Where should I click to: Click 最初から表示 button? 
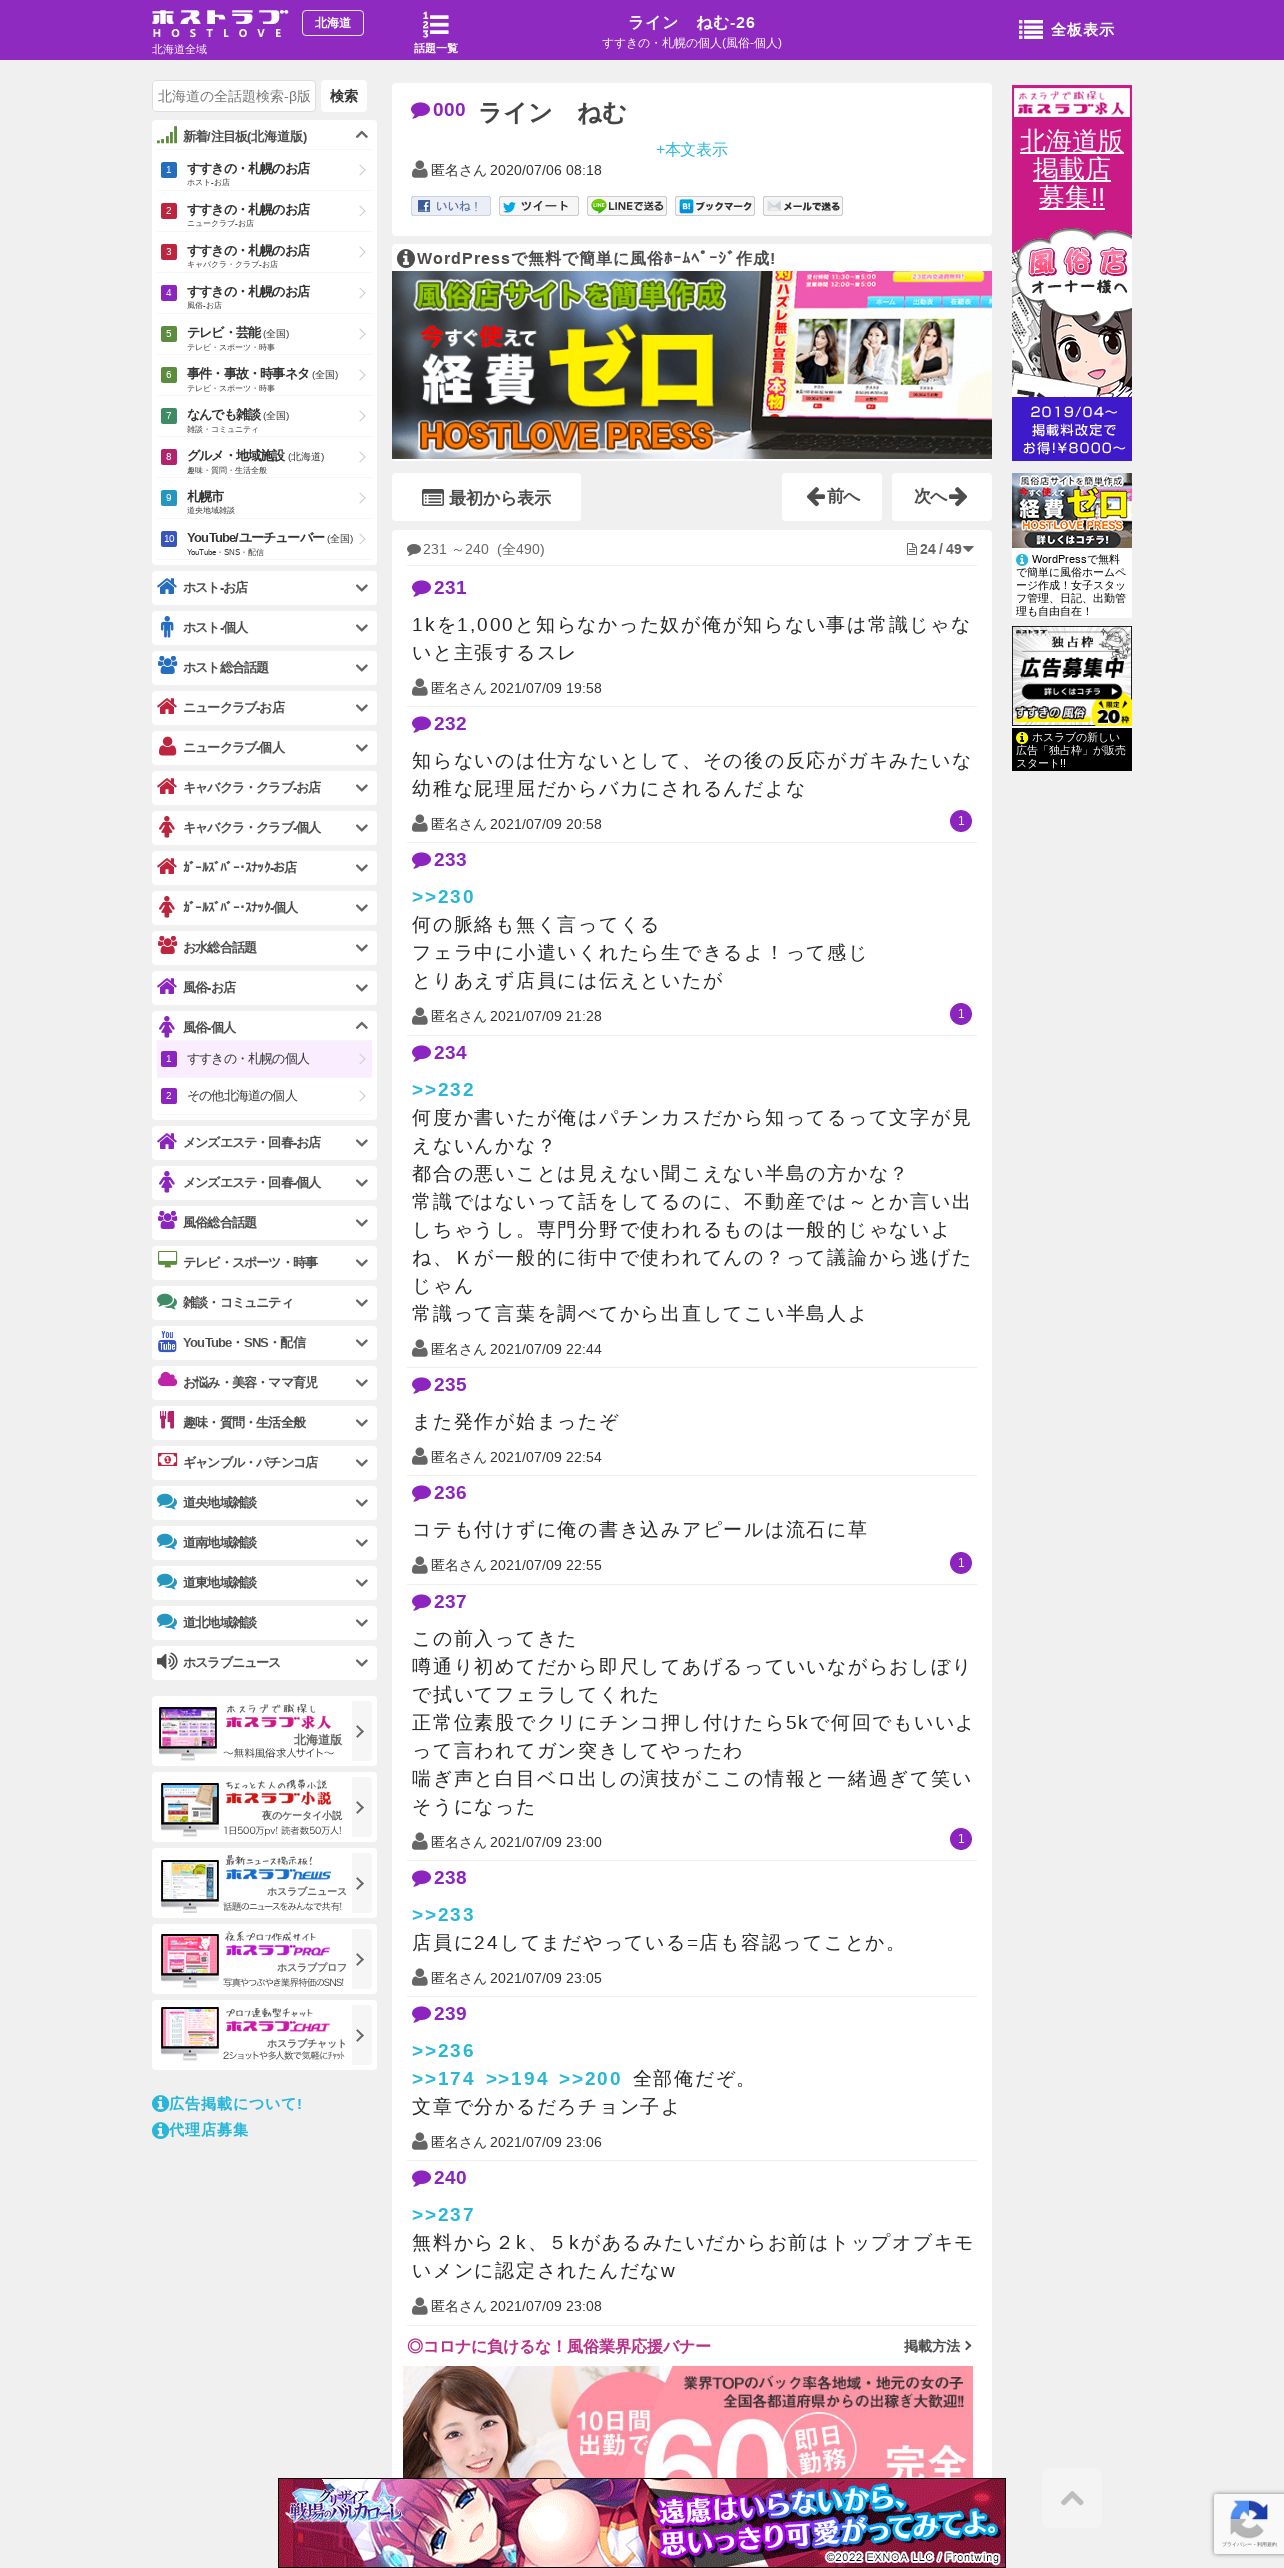click(487, 498)
